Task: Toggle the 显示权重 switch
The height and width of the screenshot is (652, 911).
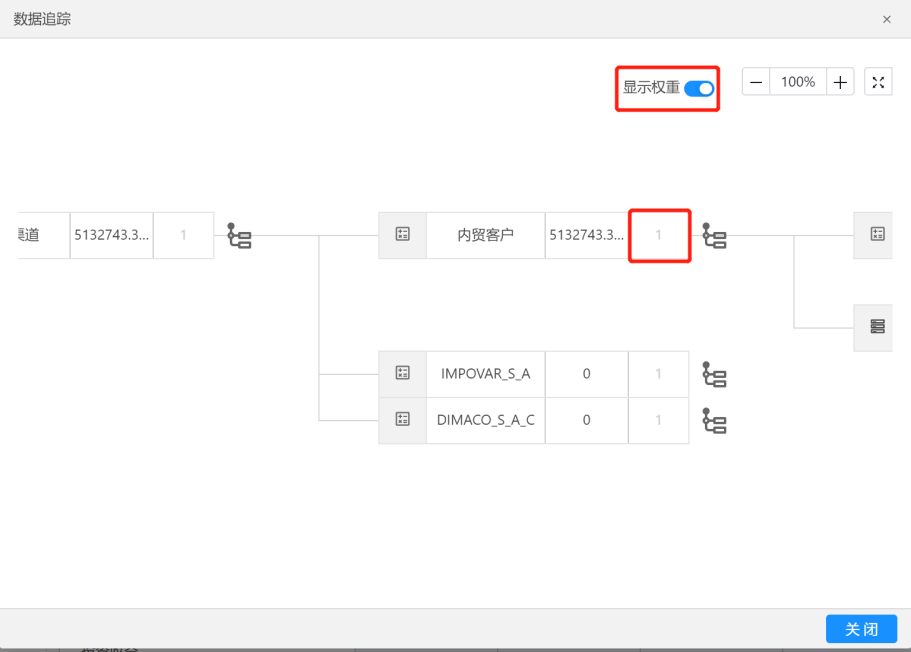Action: (699, 88)
